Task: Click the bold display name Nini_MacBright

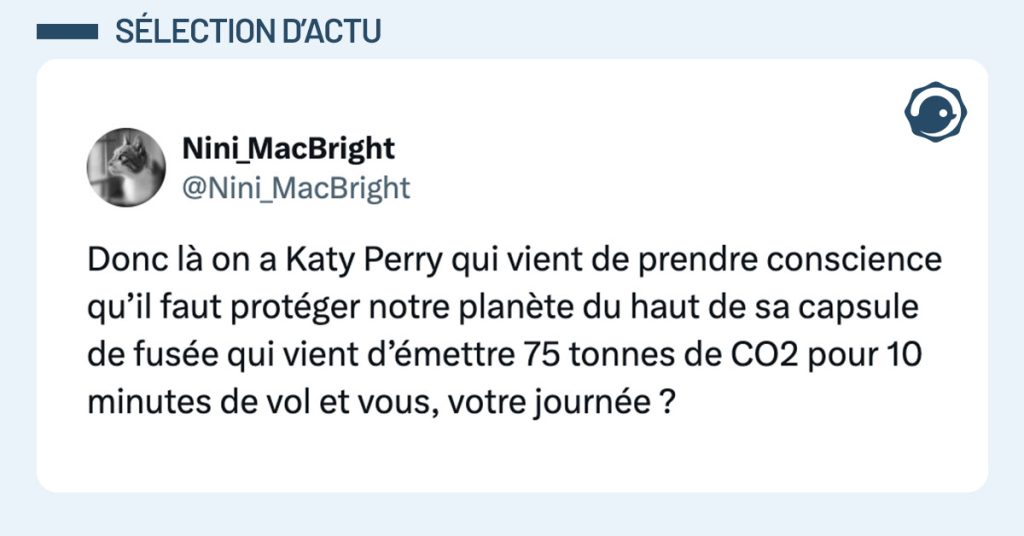Action: 288,149
